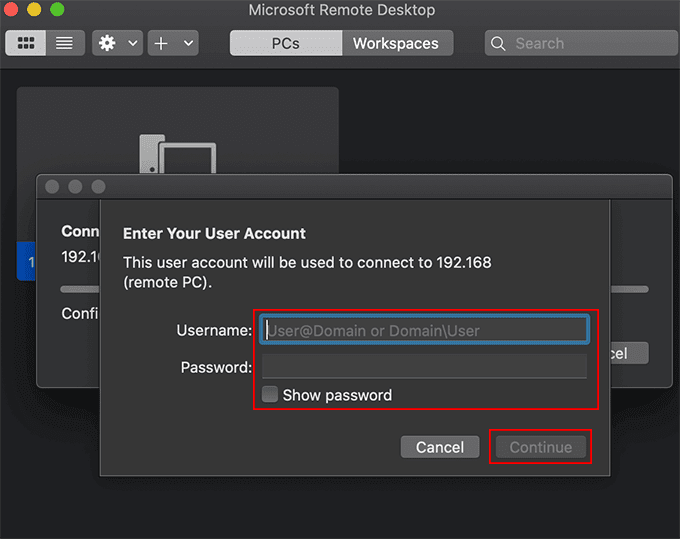Click the plus add button
The height and width of the screenshot is (539, 680).
[161, 43]
